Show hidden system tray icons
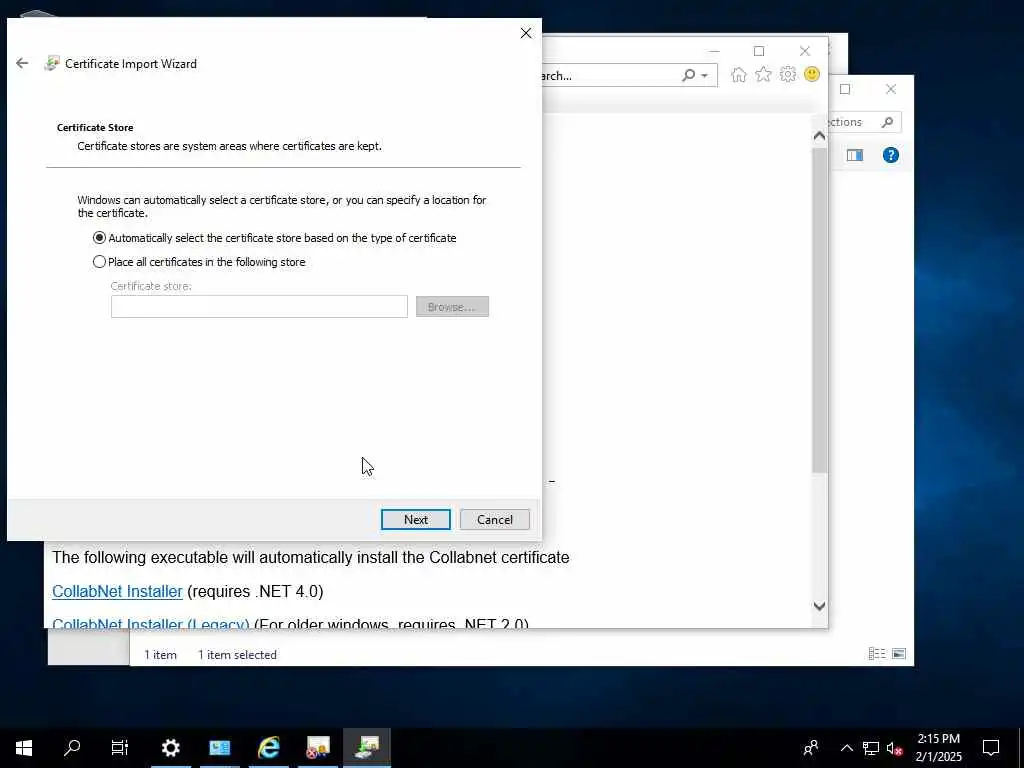1024x768 pixels. [x=846, y=748]
